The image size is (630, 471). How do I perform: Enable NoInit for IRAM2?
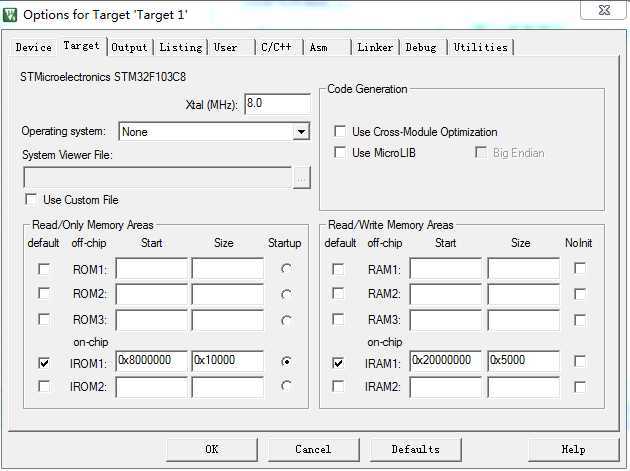click(580, 387)
